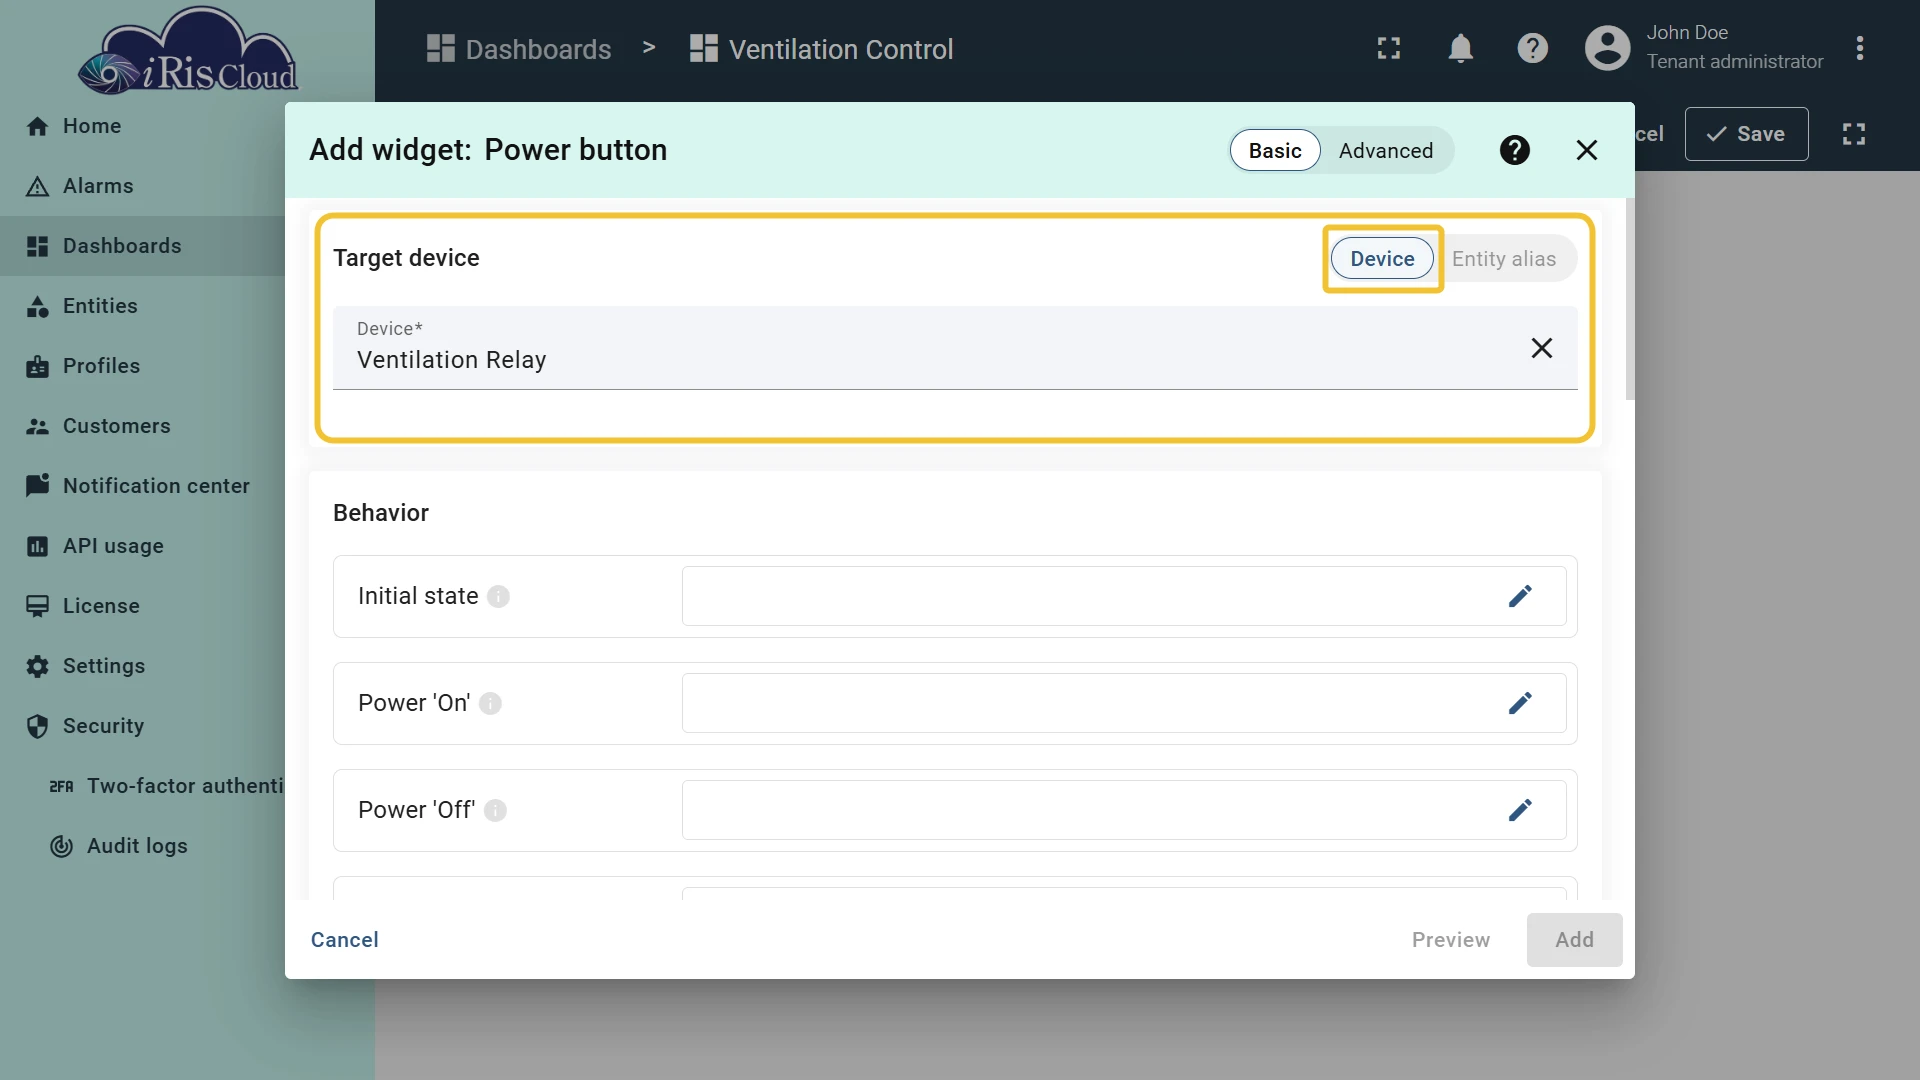Show info for Power 'On'
The image size is (1920, 1080).
click(x=490, y=704)
